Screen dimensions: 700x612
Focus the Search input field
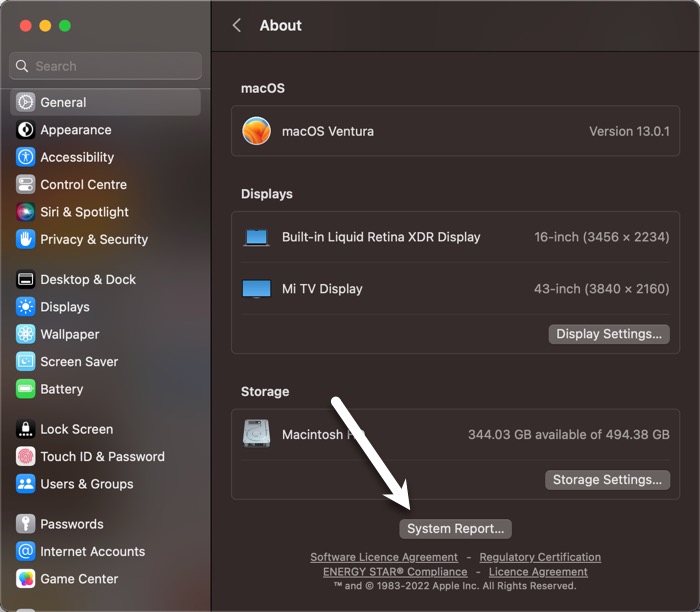(105, 66)
